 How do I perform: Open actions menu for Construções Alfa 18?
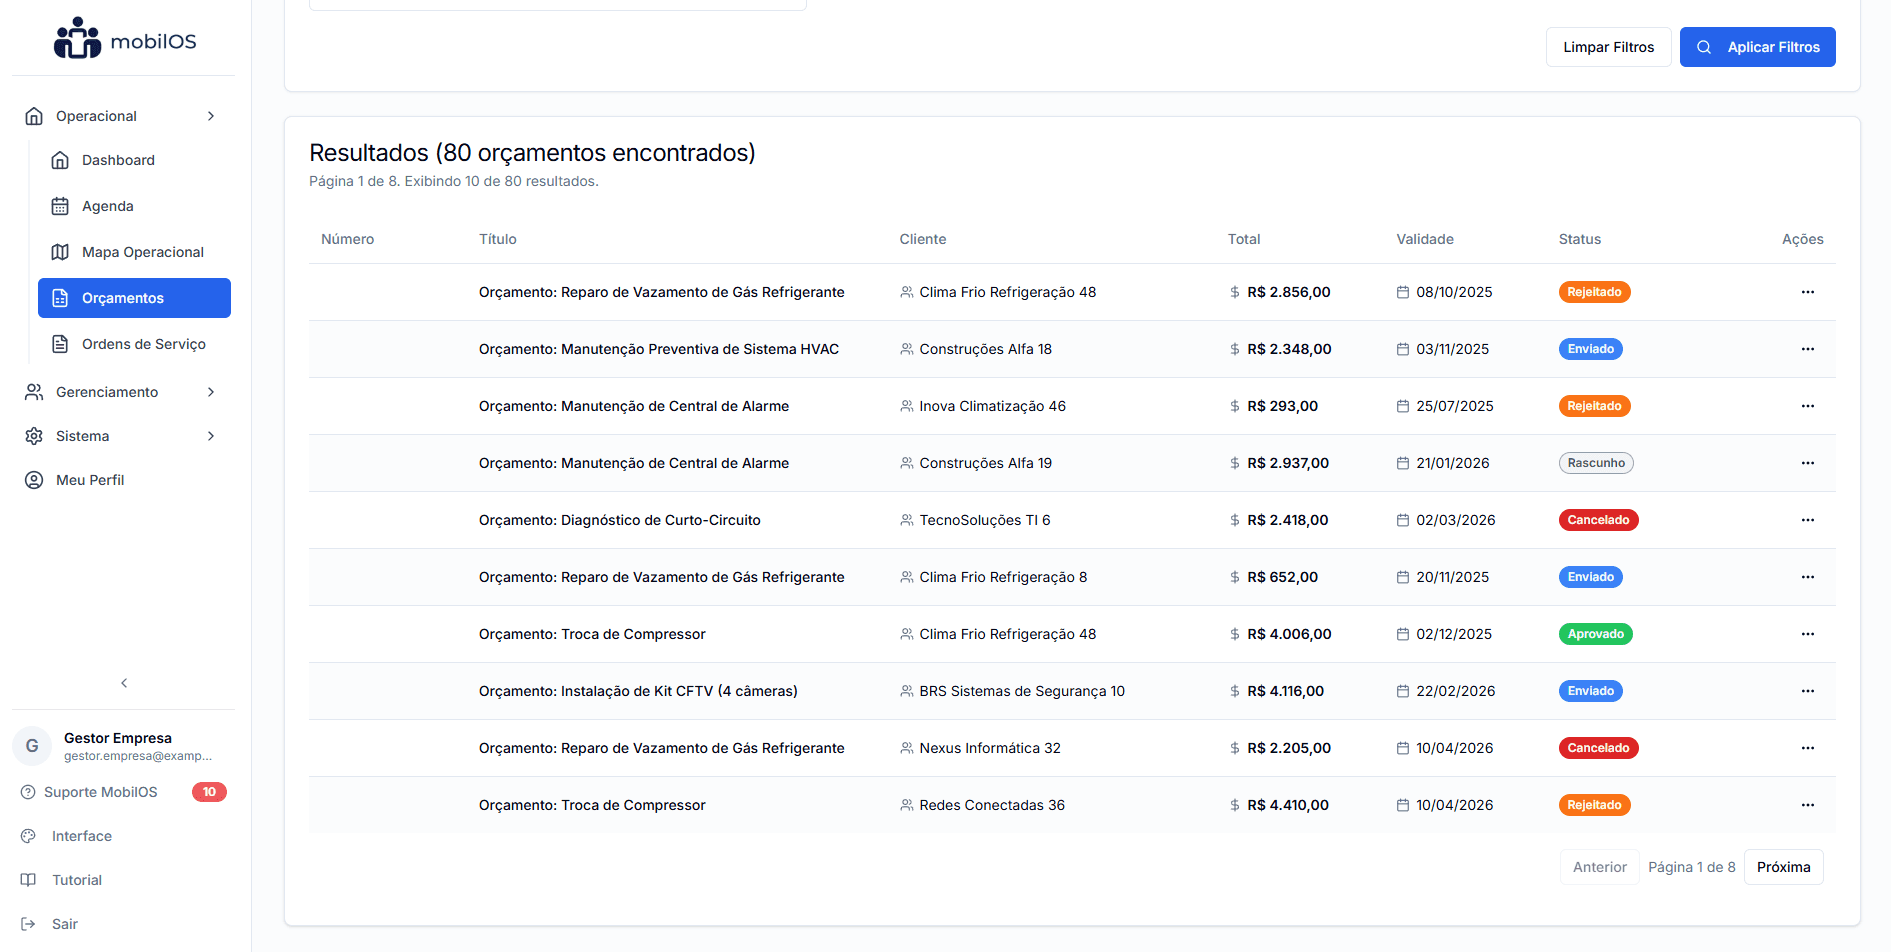[x=1807, y=349]
